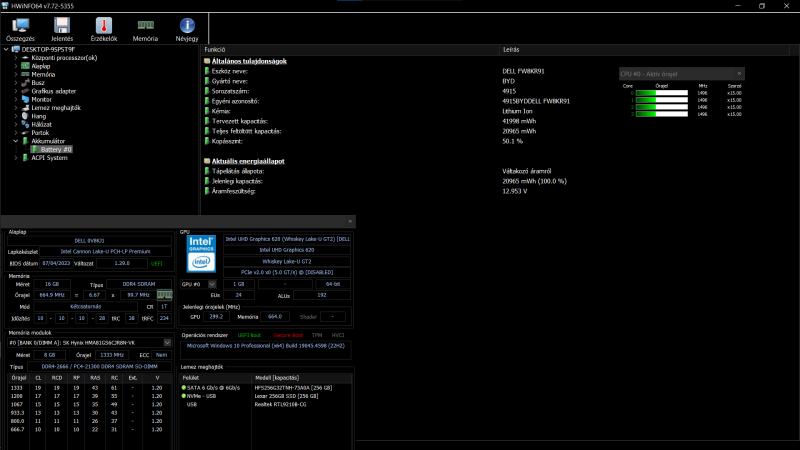Click the Intel UHD Graphics 620 name field

coord(287,250)
